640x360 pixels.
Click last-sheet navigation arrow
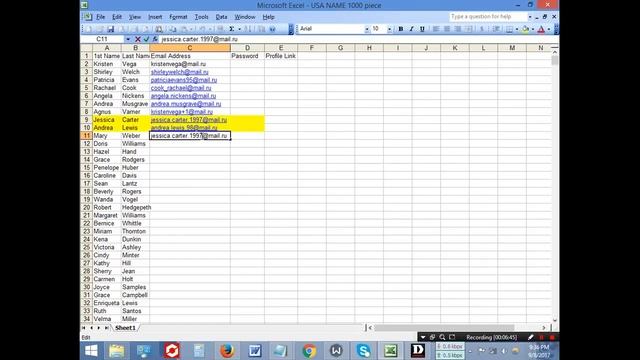107,328
